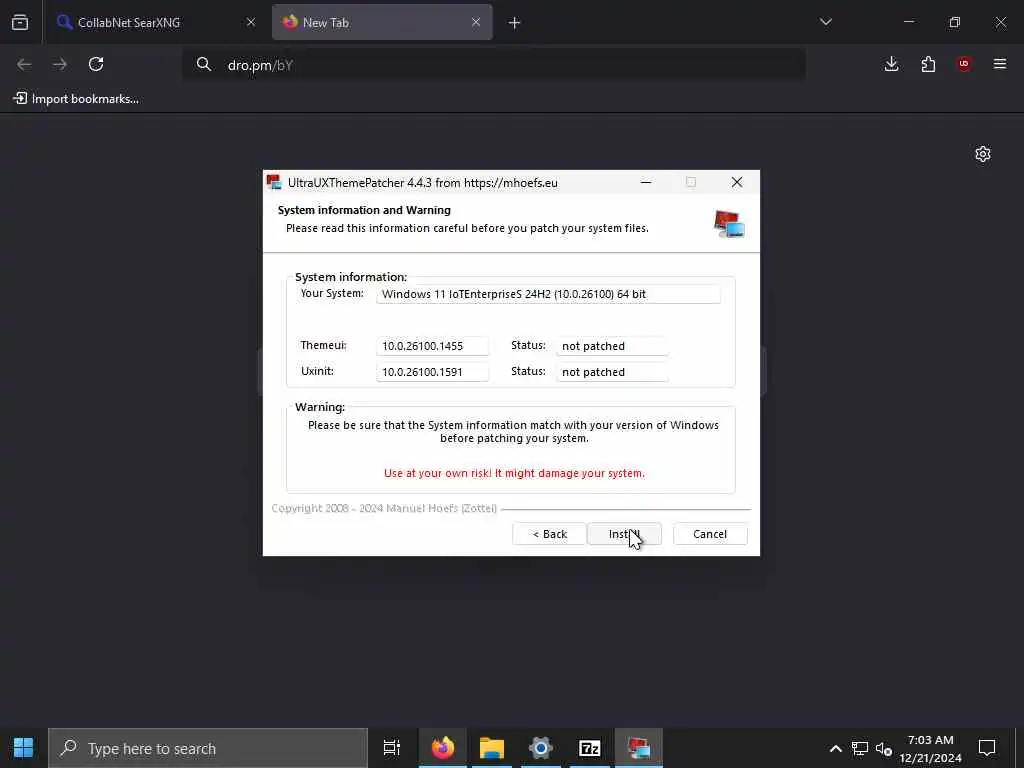Screen dimensions: 1024x768
Task: Click the Install button in the patcher
Action: coord(624,534)
